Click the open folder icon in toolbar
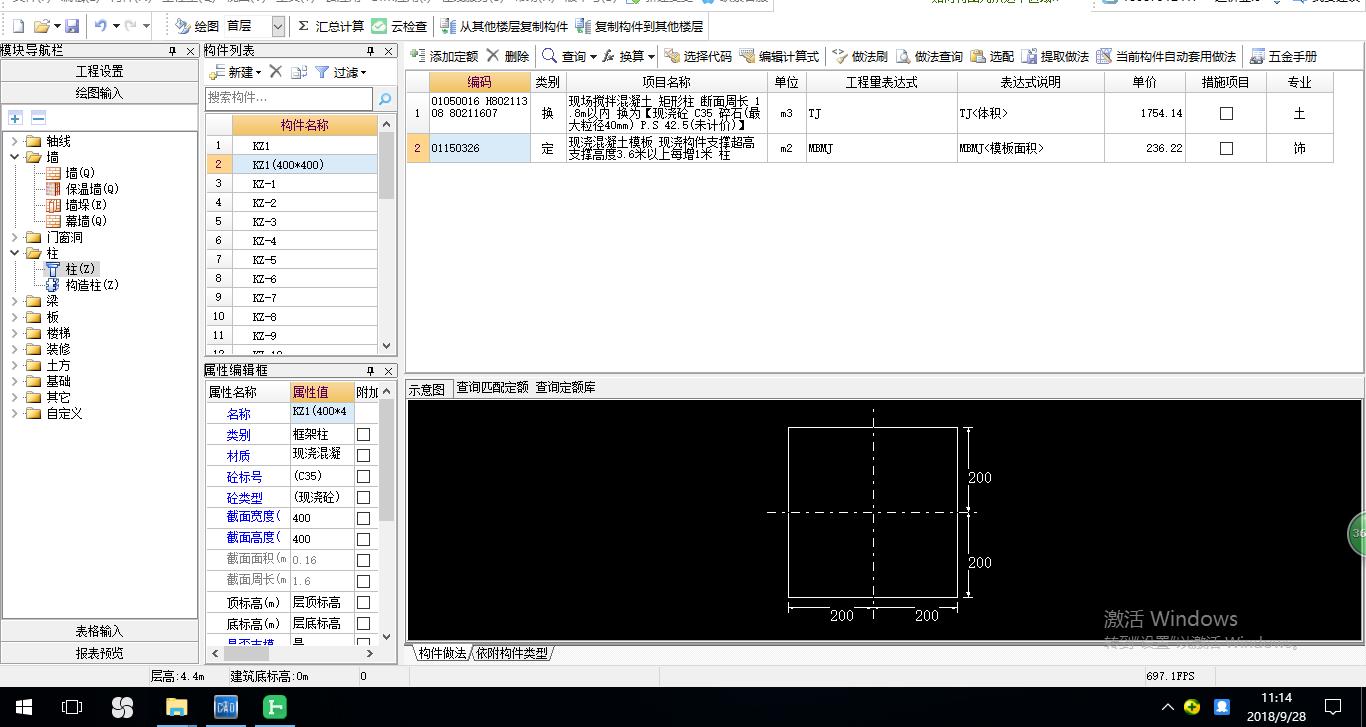 point(41,26)
